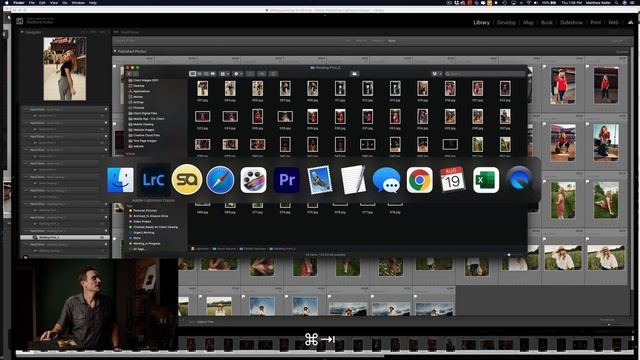Open All Tags in Finder sidebar
The image size is (640, 360).
[139, 249]
